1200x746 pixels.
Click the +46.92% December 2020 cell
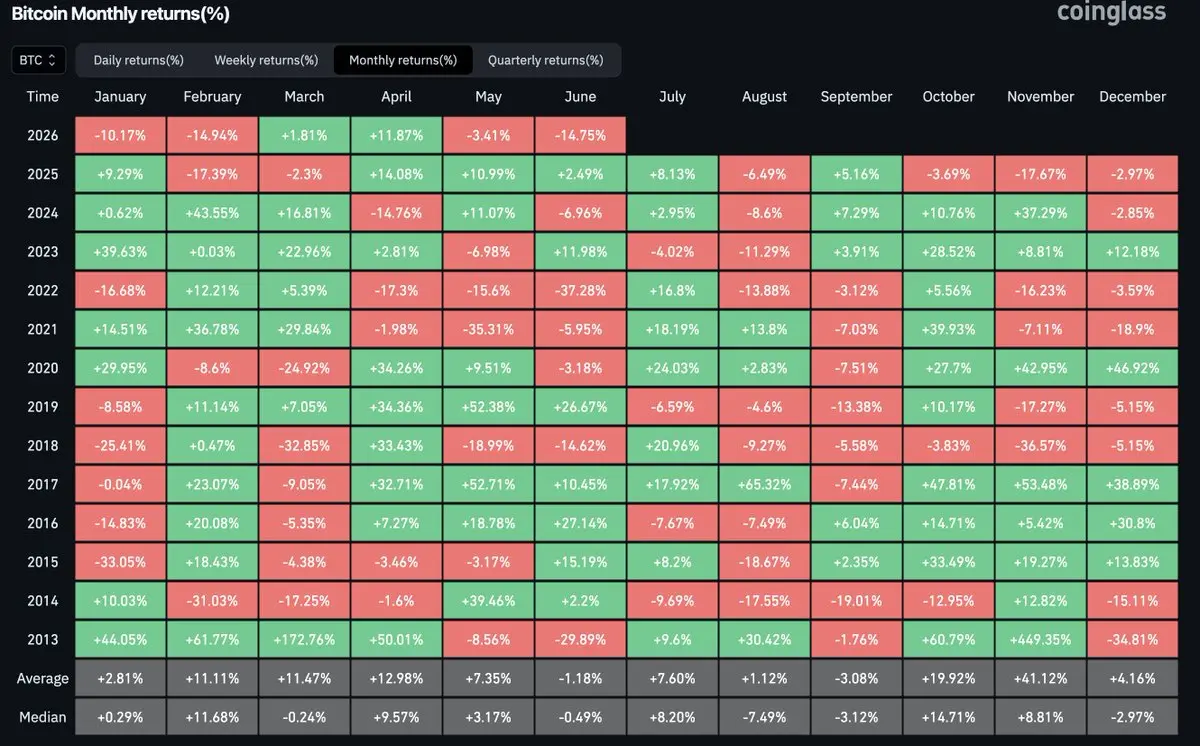pyautogui.click(x=1132, y=368)
